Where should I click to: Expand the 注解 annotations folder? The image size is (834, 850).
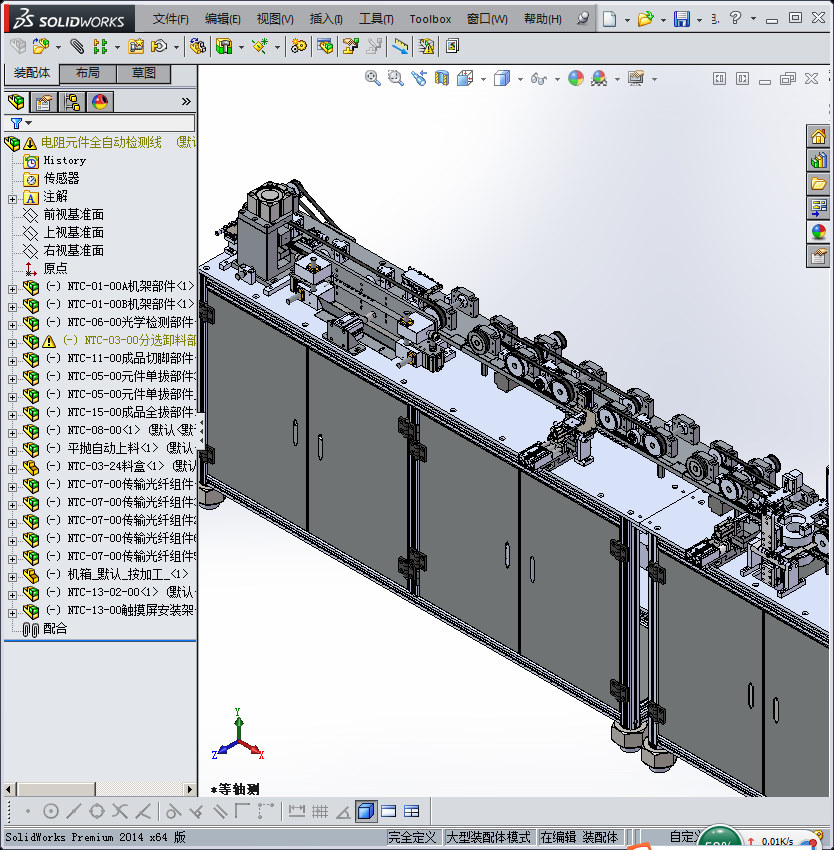pos(12,198)
